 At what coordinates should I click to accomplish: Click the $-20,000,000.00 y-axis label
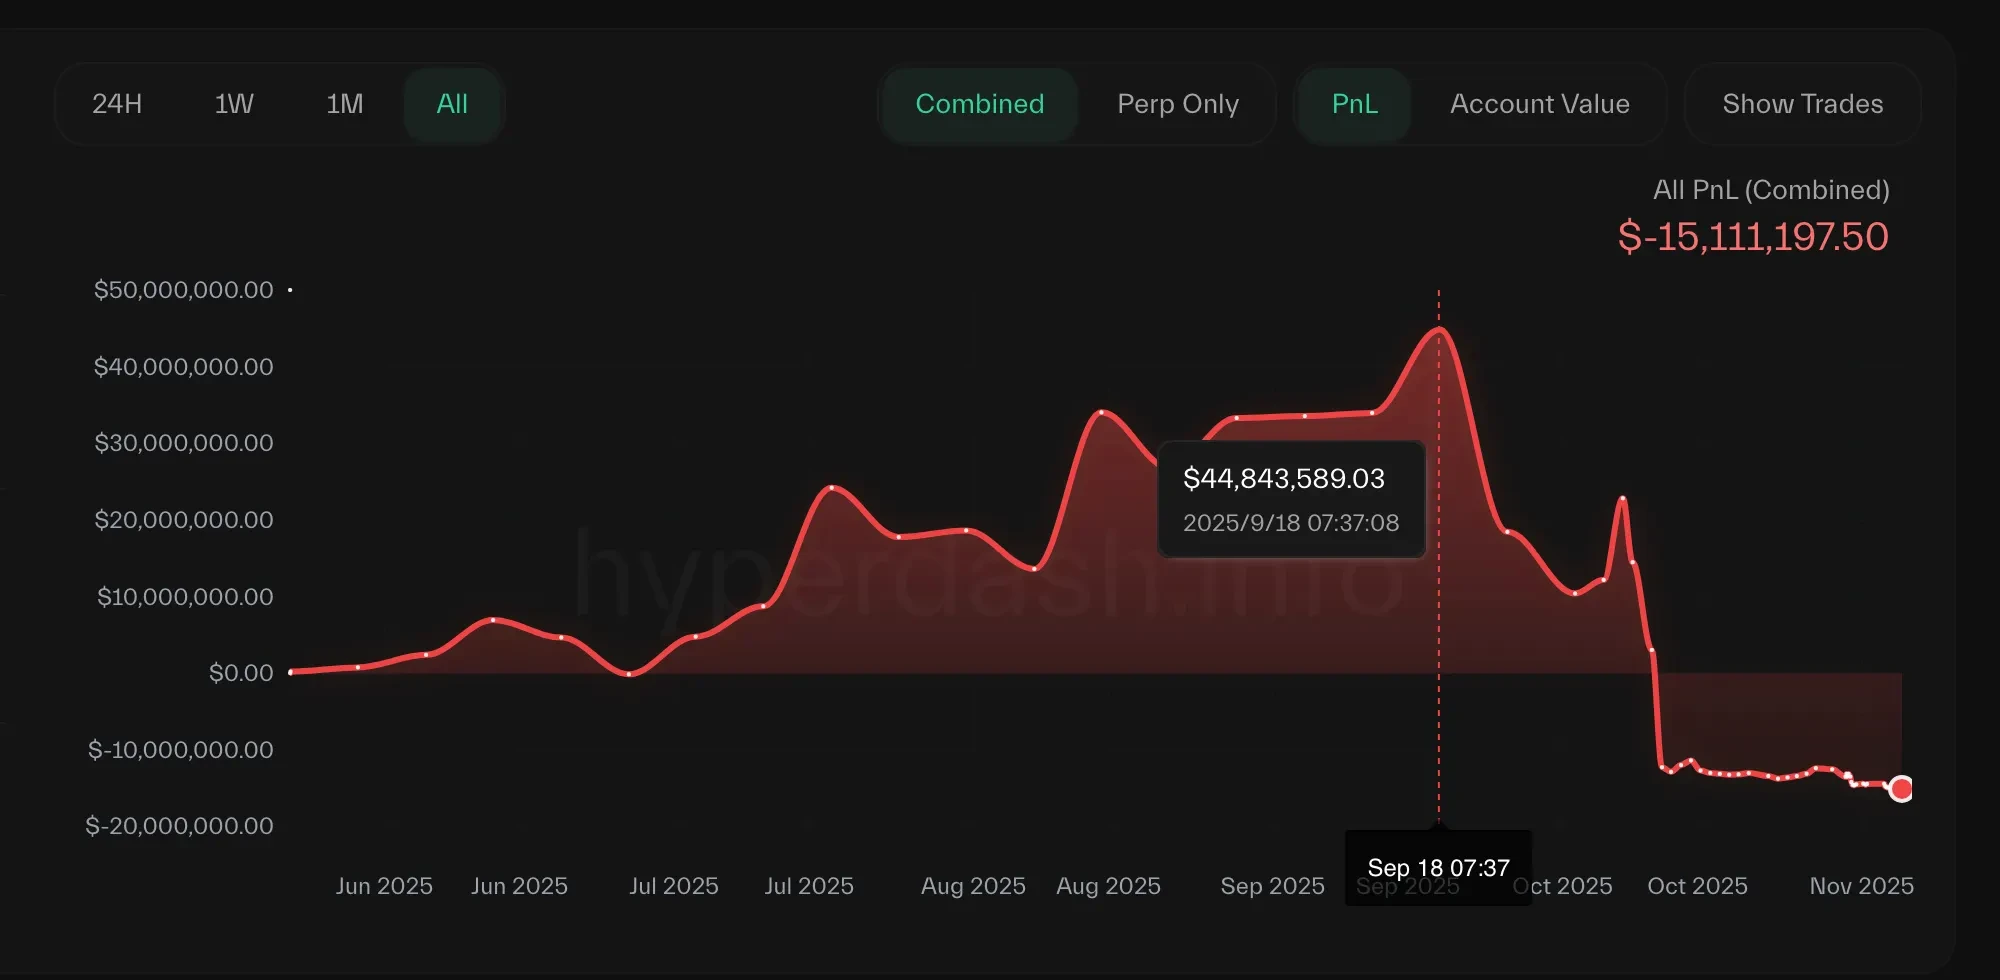pyautogui.click(x=179, y=826)
